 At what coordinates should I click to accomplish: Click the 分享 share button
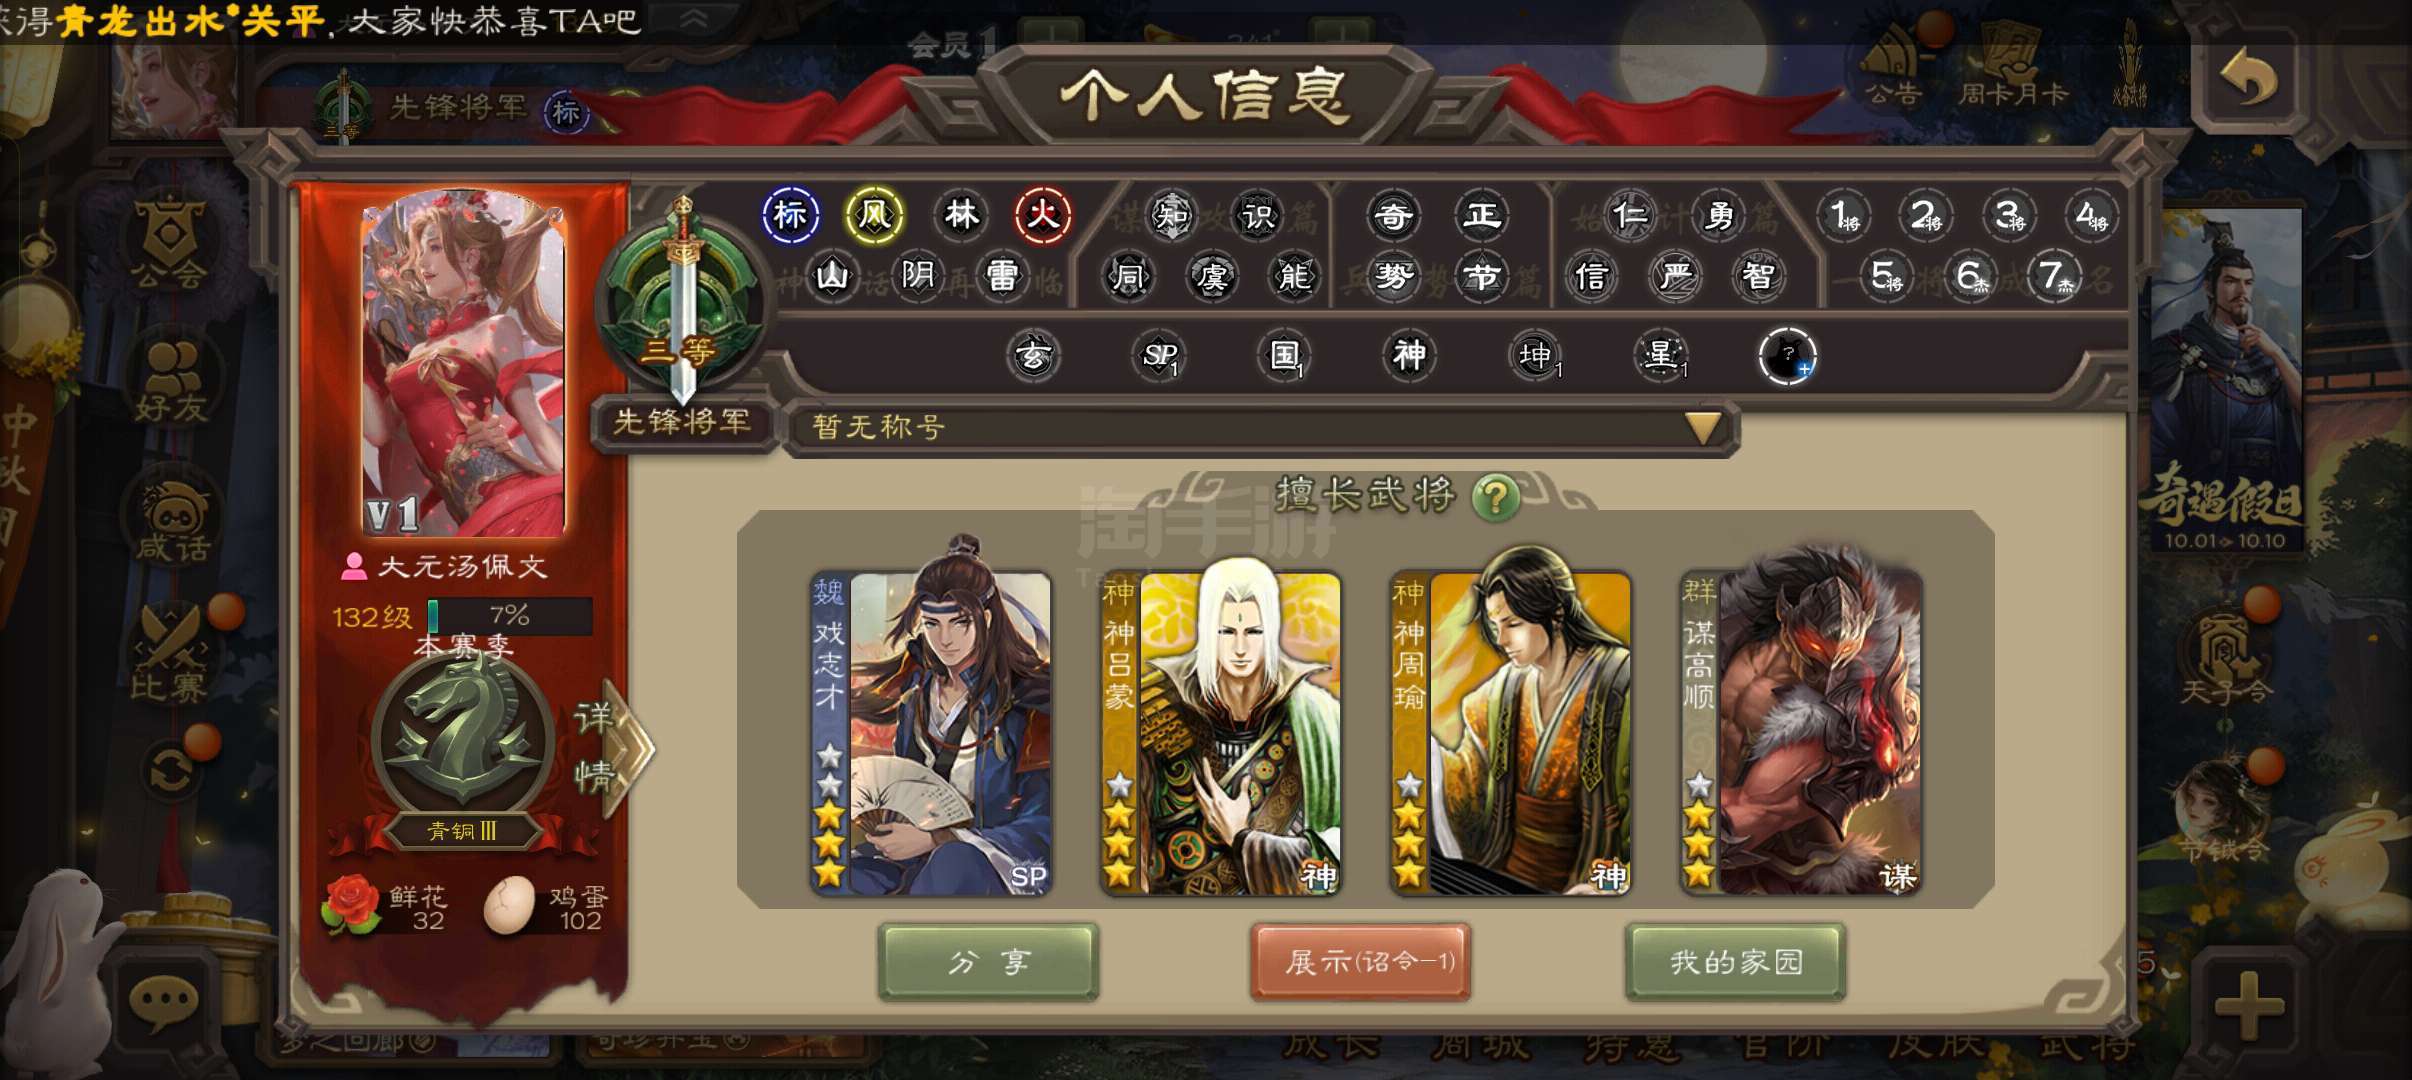tap(988, 962)
